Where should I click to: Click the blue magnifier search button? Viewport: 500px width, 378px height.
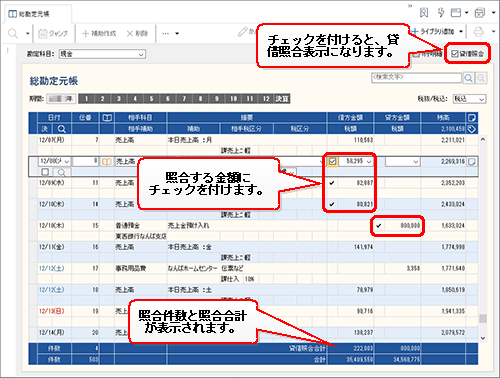pyautogui.click(x=468, y=78)
